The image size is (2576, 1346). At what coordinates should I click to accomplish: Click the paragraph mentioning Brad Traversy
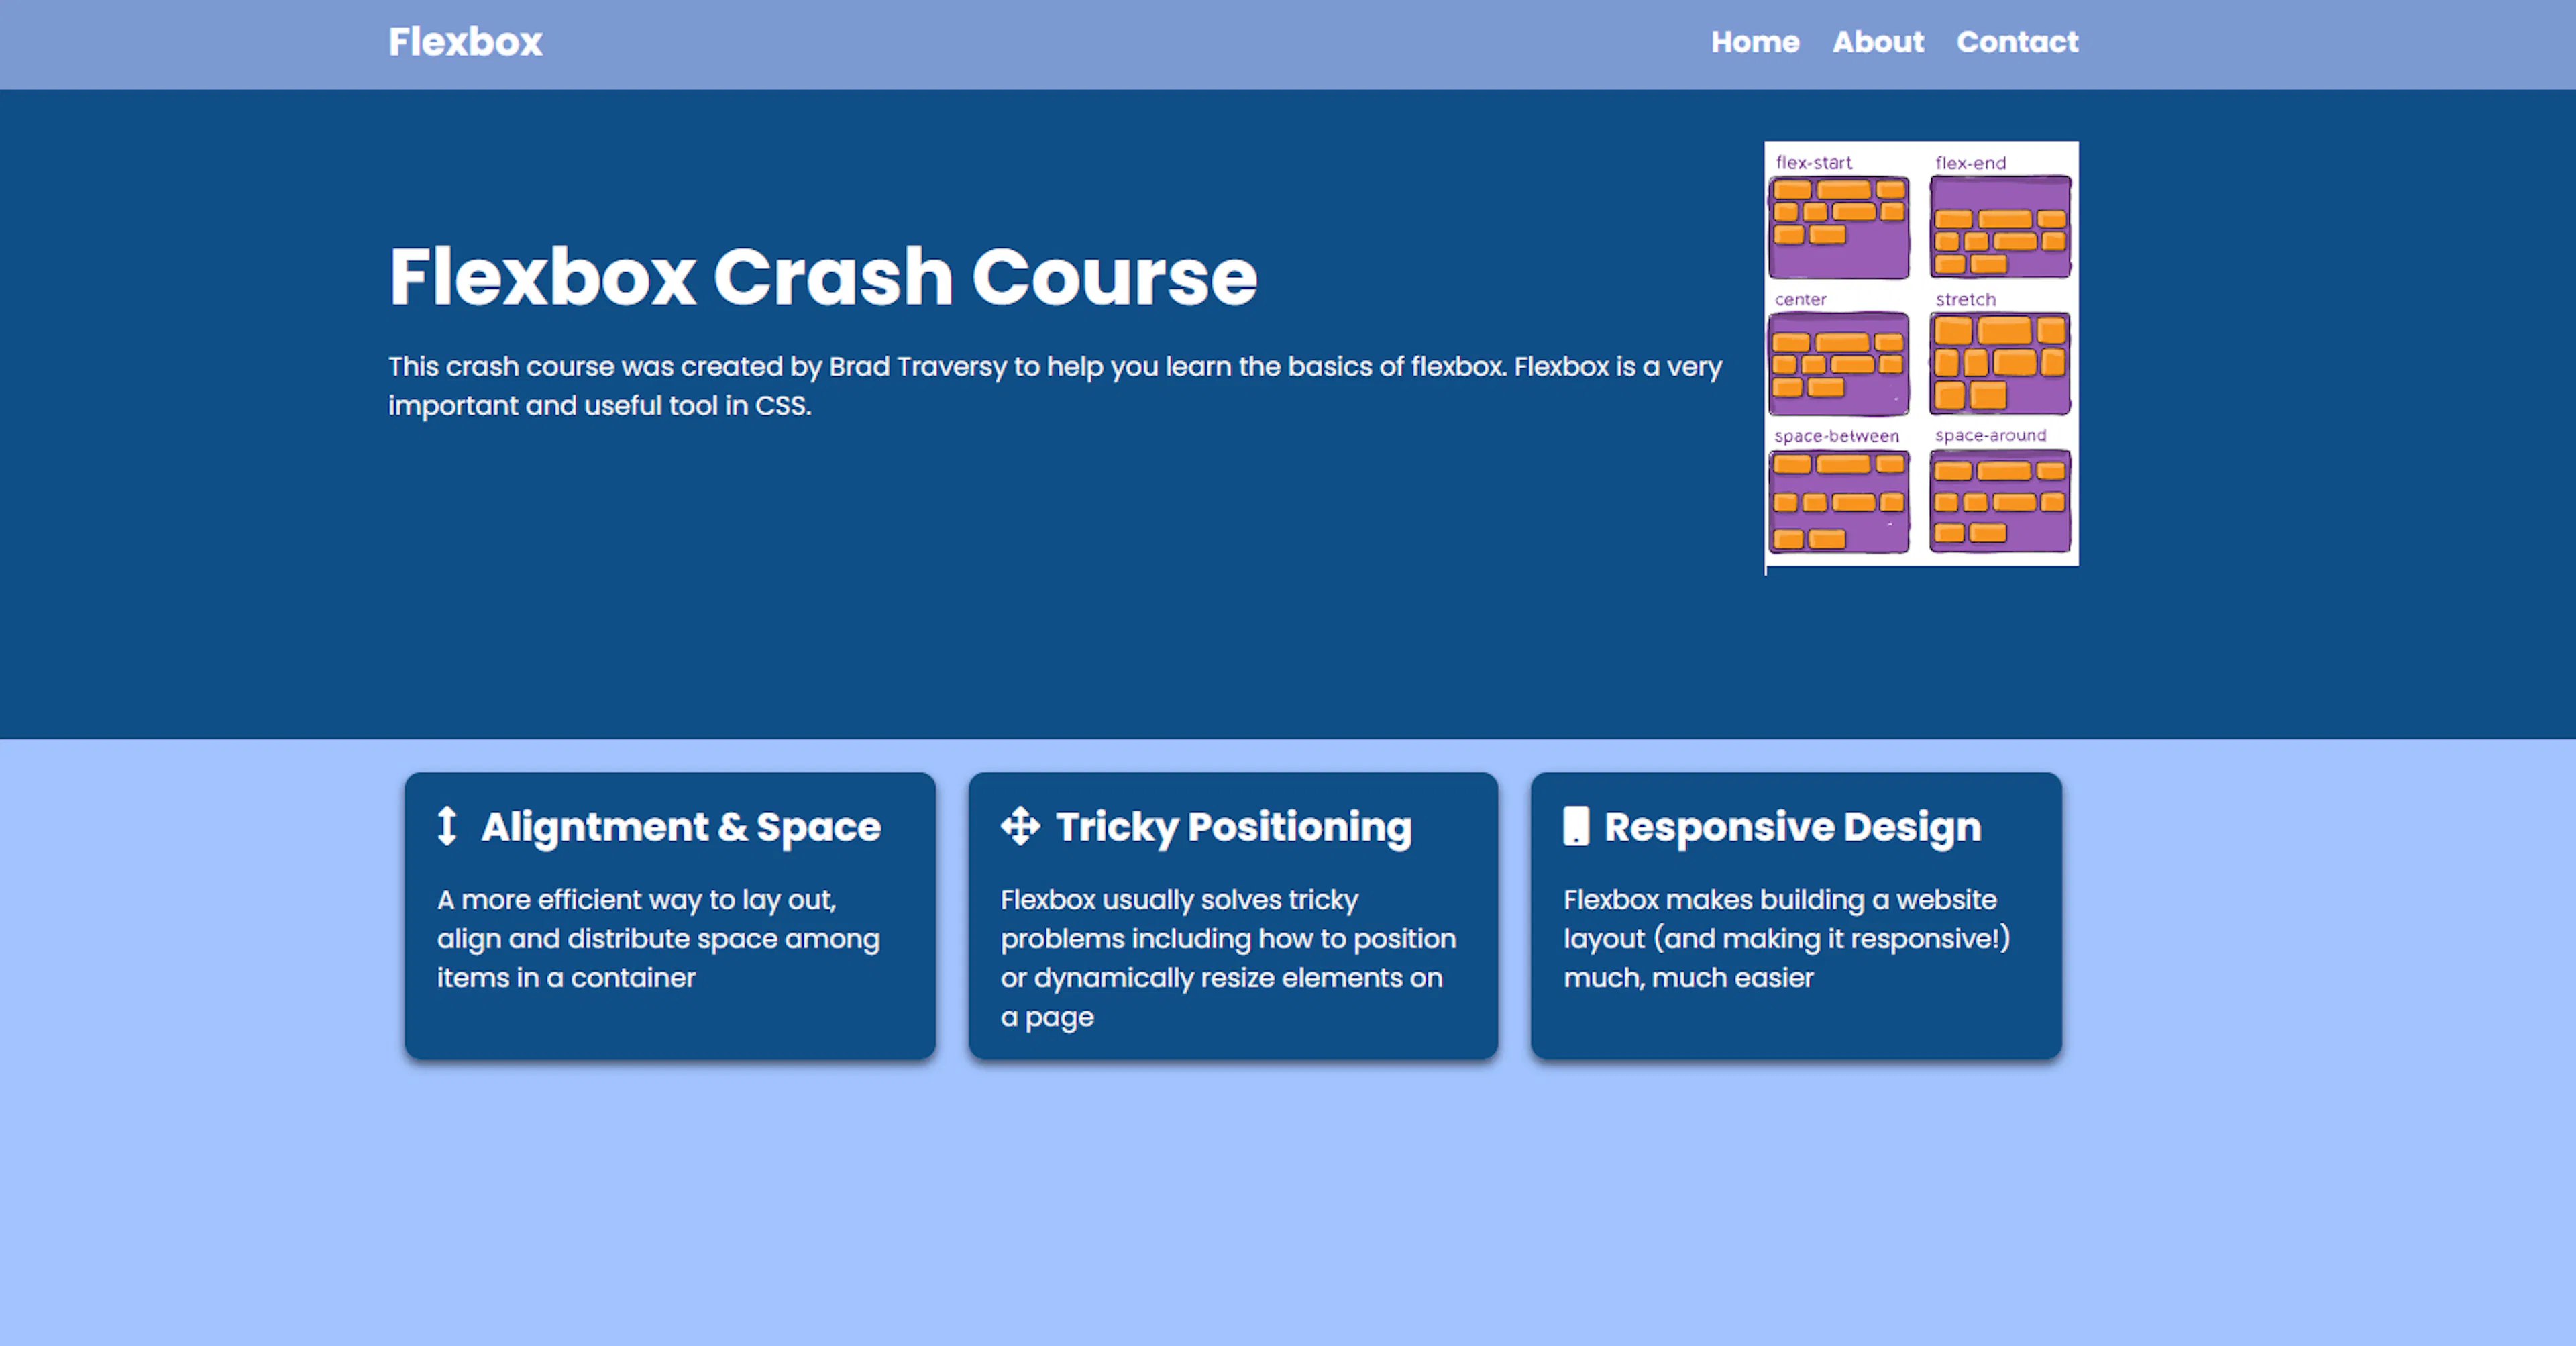(1055, 386)
